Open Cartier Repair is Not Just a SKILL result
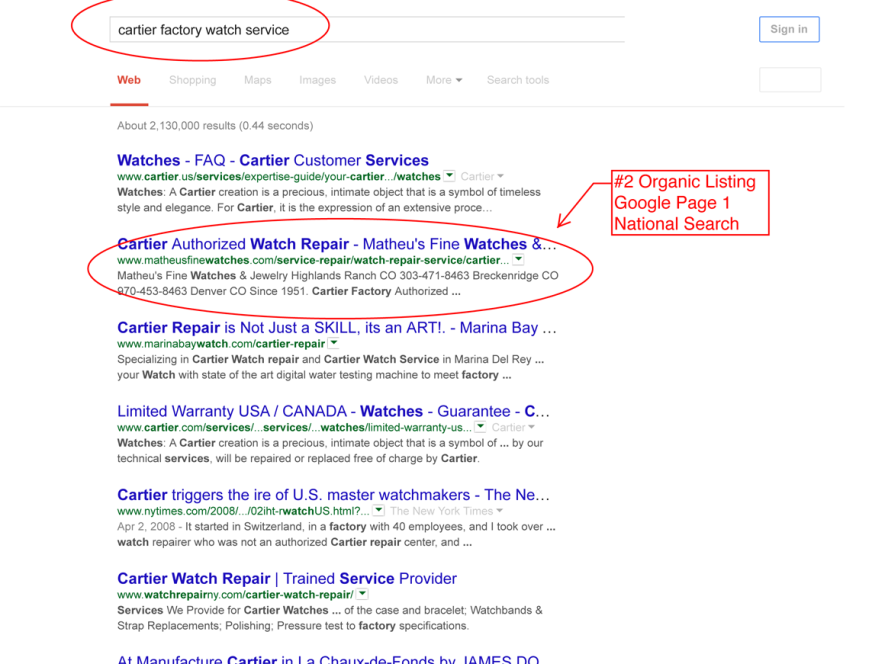The image size is (872, 664). (x=336, y=328)
